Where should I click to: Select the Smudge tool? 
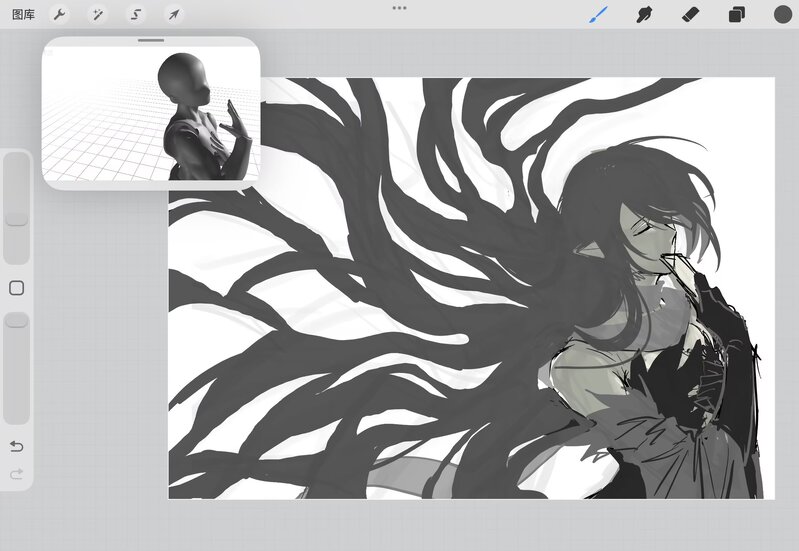pos(644,14)
